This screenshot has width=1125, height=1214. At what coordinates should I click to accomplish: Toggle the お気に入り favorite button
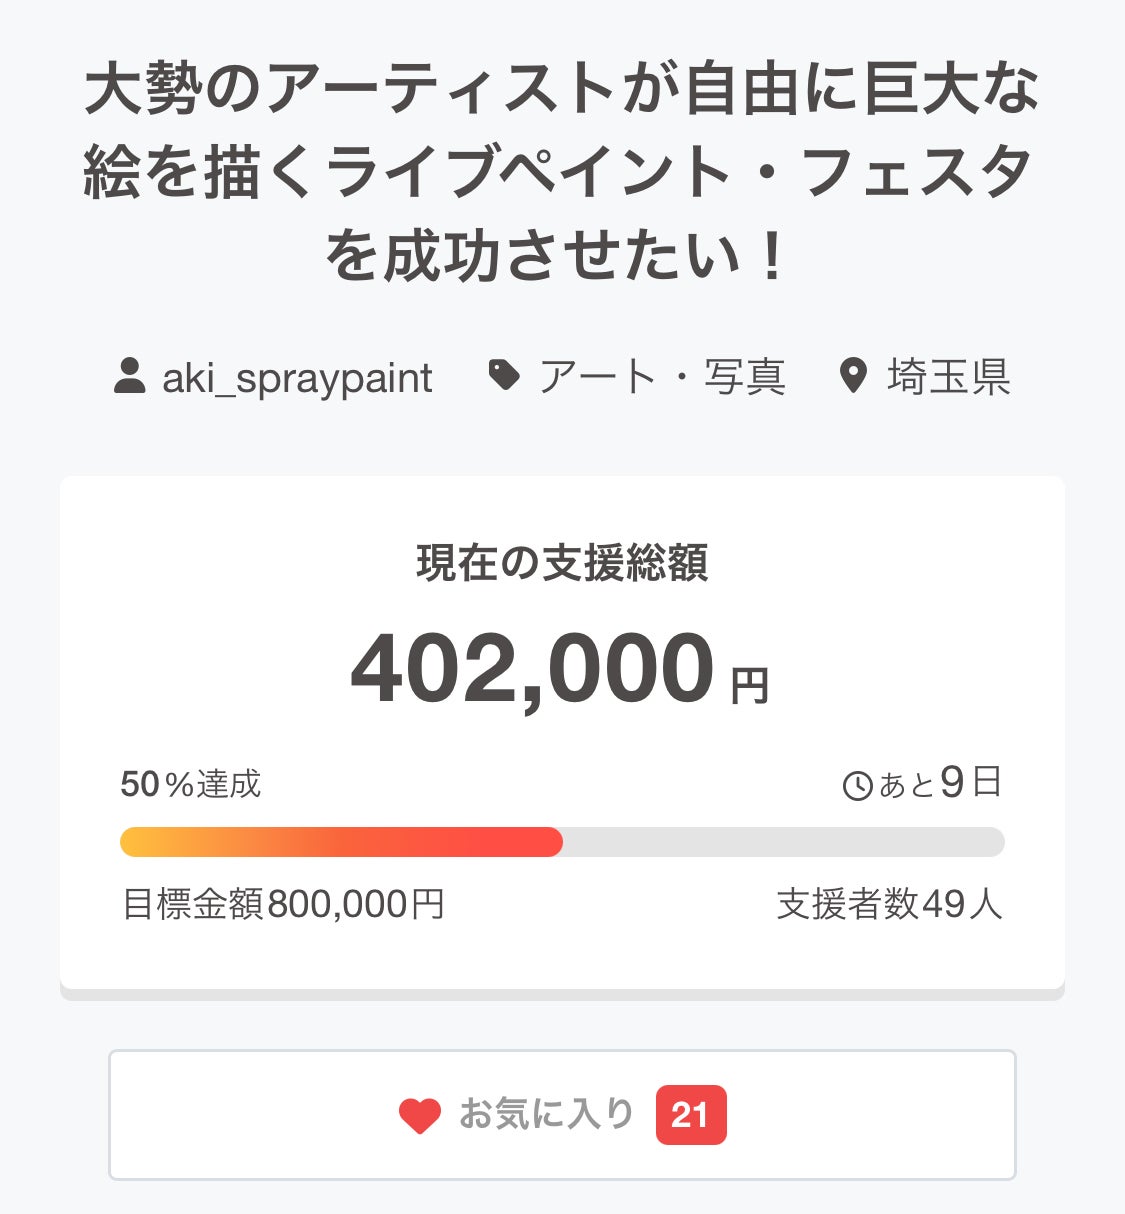coord(546,1114)
